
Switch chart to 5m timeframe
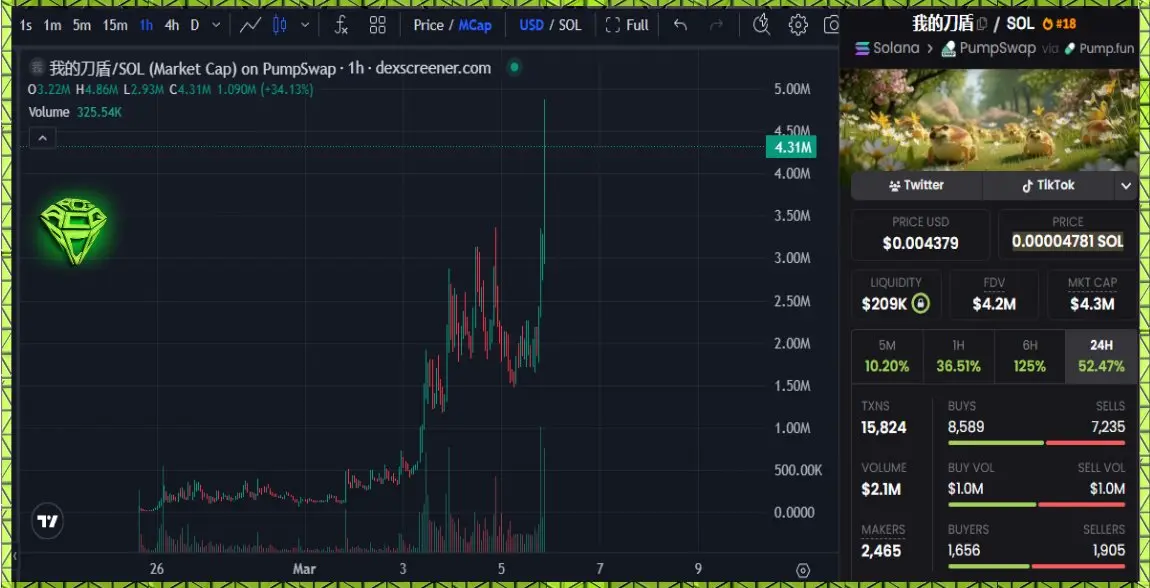(x=81, y=25)
